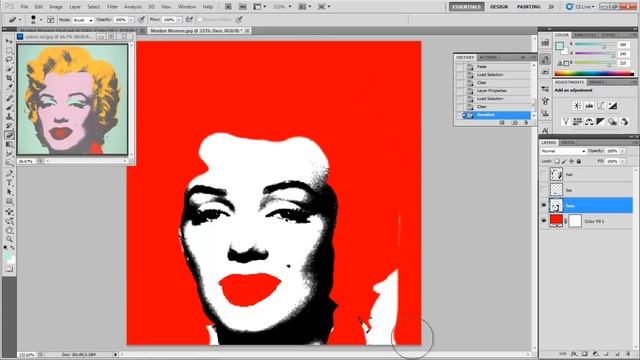
Task: Create new snapshot in History panel
Action: coord(514,122)
